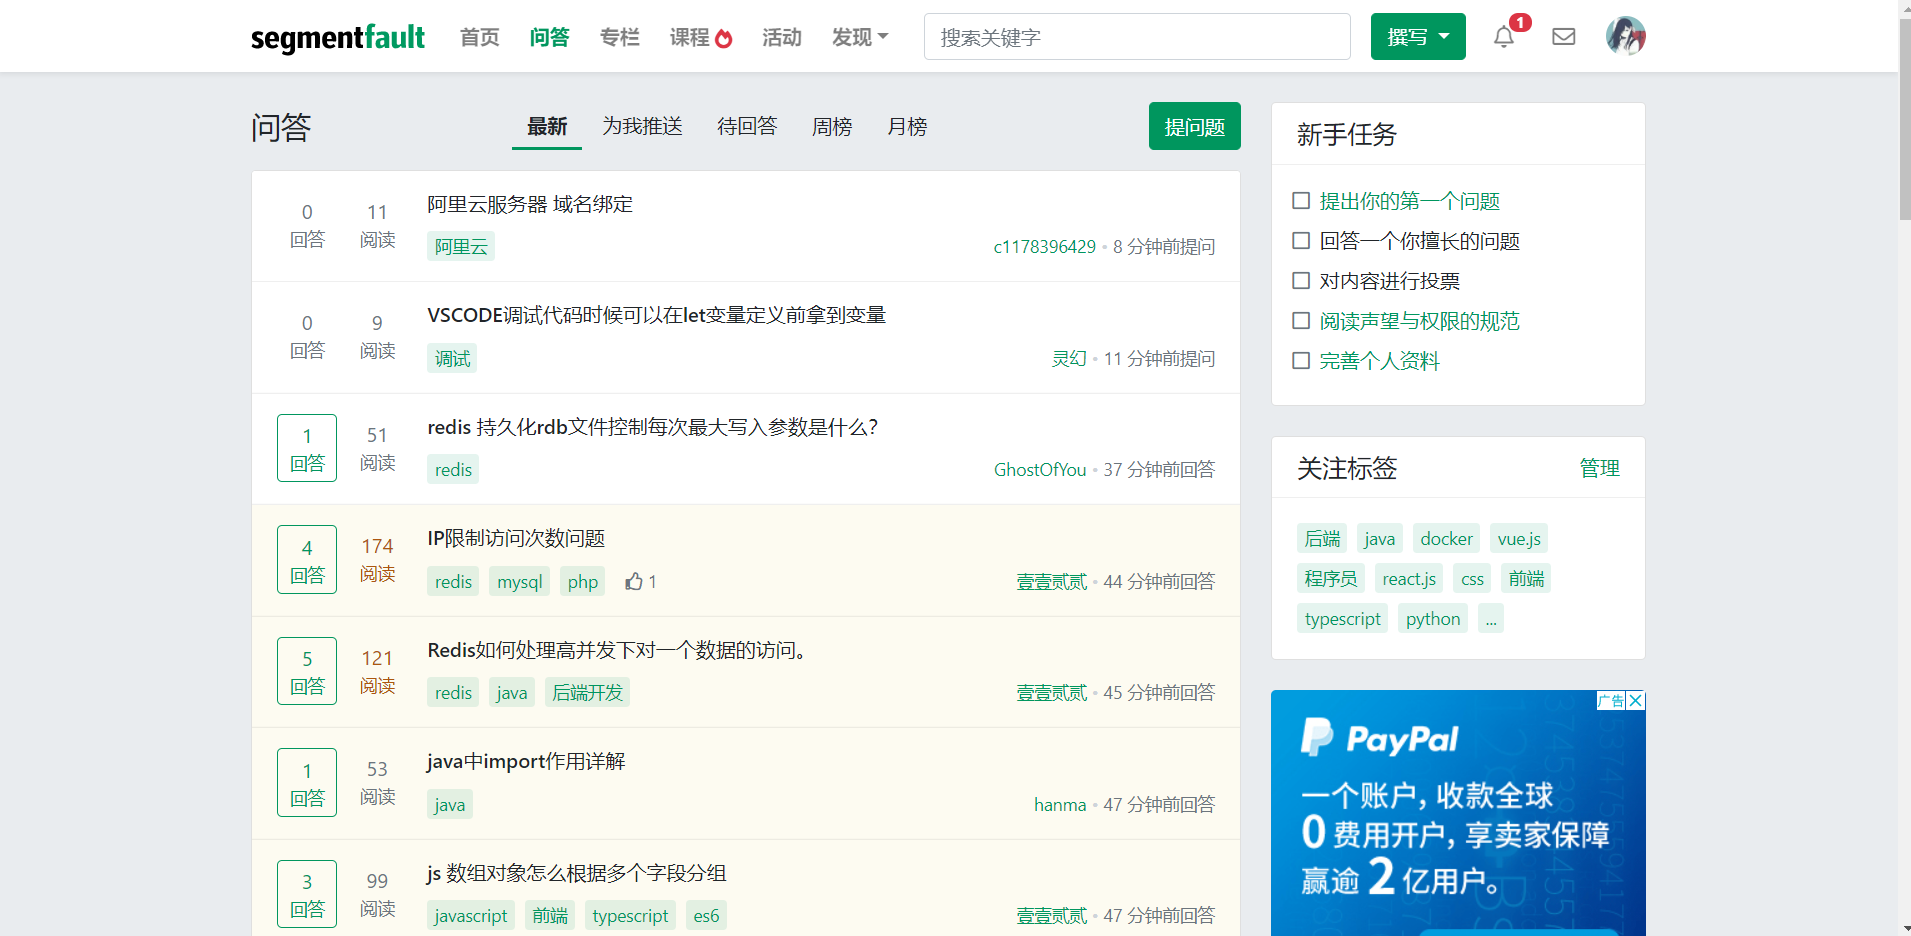
Task: Click the javascript tag
Action: tap(471, 916)
